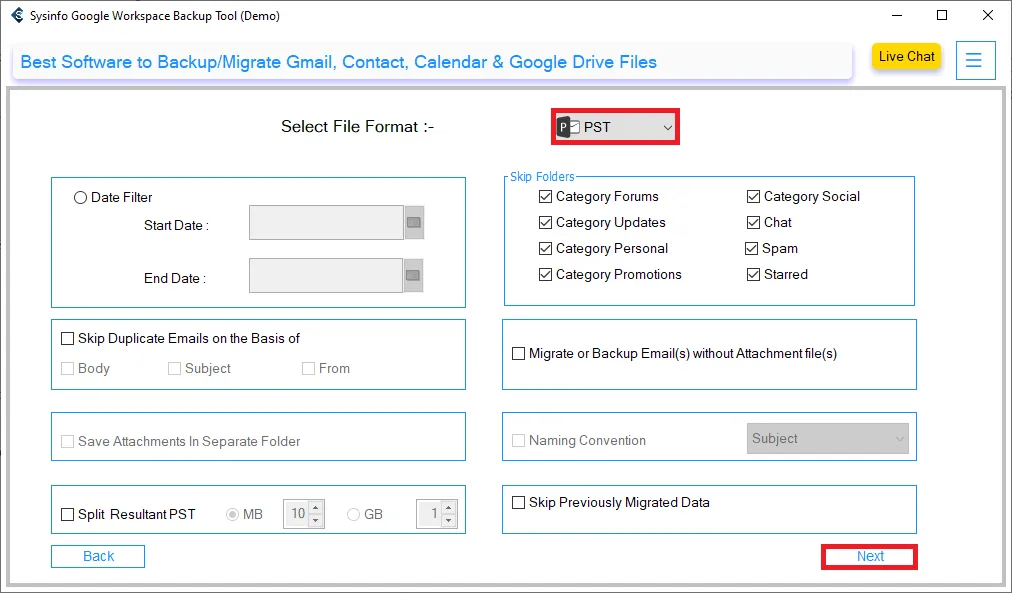
Task: Go Back to previous step
Action: pos(98,556)
